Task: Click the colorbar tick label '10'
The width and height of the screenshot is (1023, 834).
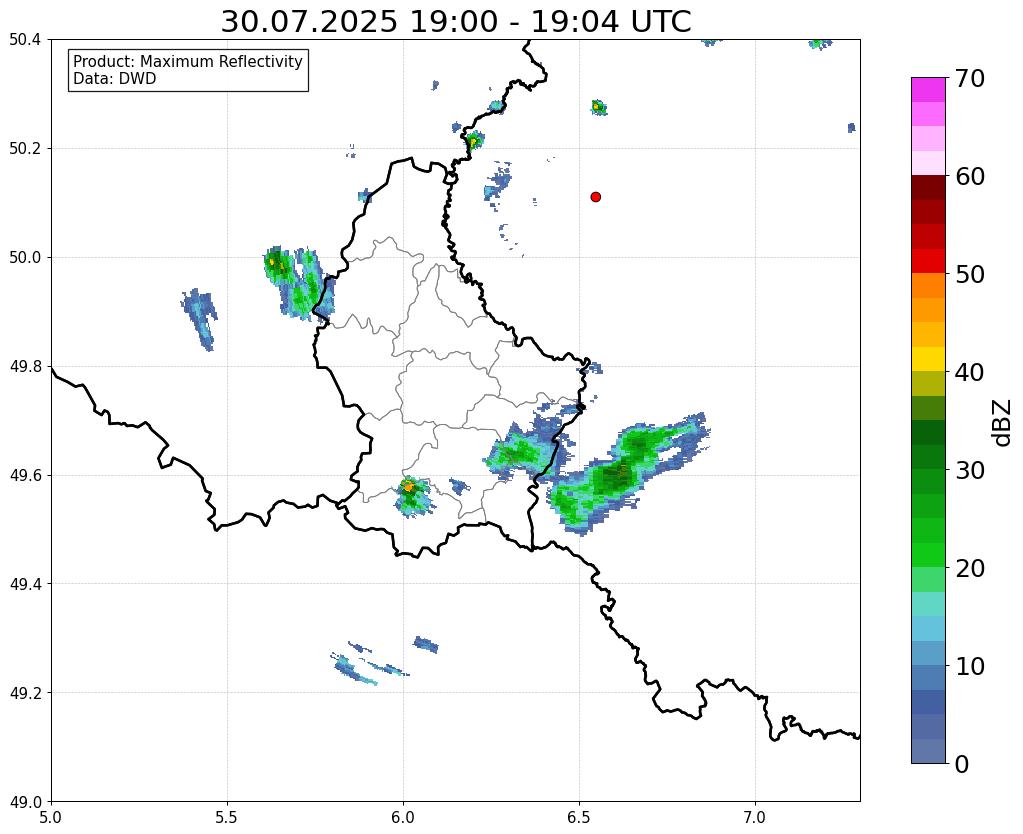Action: coord(970,666)
